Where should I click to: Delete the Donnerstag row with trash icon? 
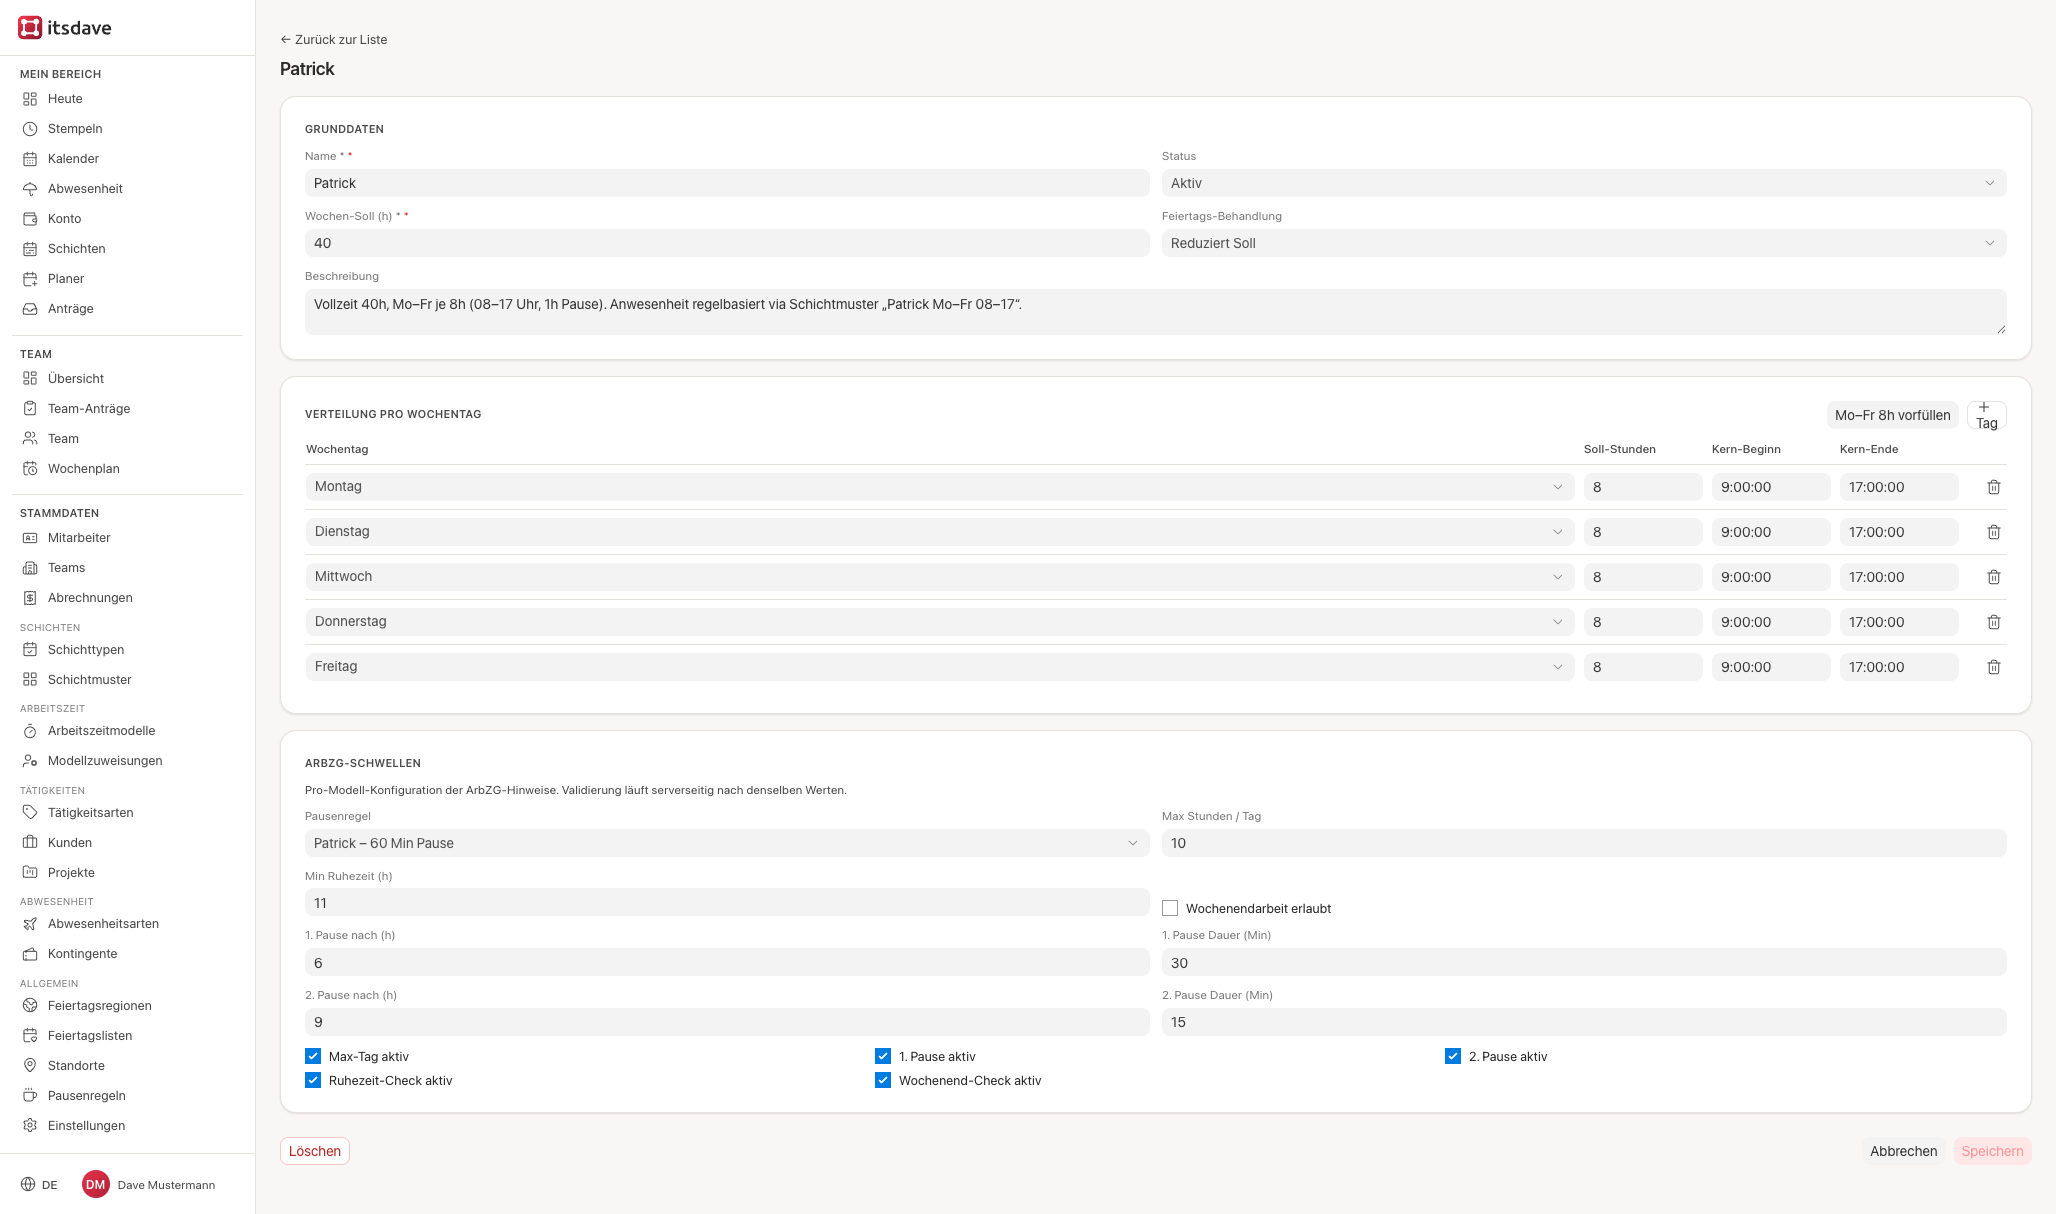pyautogui.click(x=1994, y=622)
